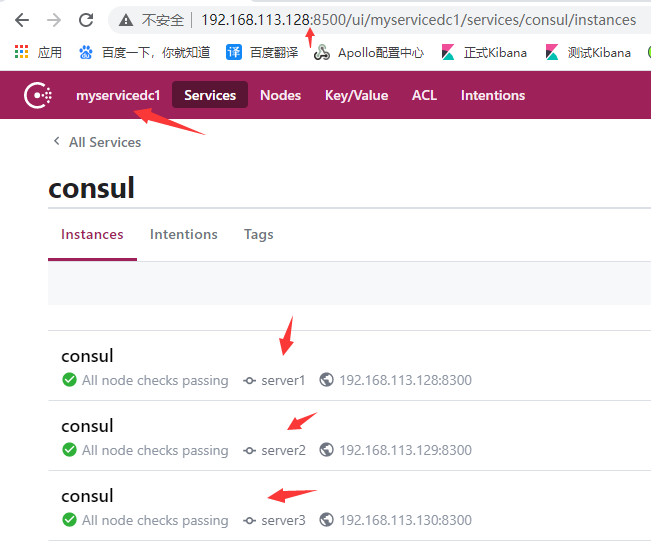
Task: Open the myservicedc1 datacenter selector
Action: pyautogui.click(x=118, y=95)
